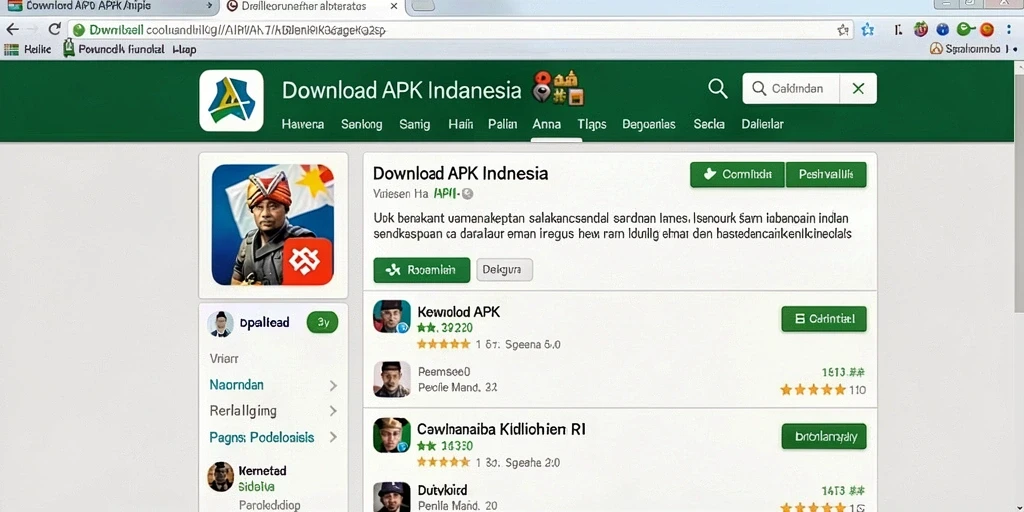This screenshot has height=512, width=1024.
Task: Click inside the Cakindan search field
Action: [x=791, y=88]
